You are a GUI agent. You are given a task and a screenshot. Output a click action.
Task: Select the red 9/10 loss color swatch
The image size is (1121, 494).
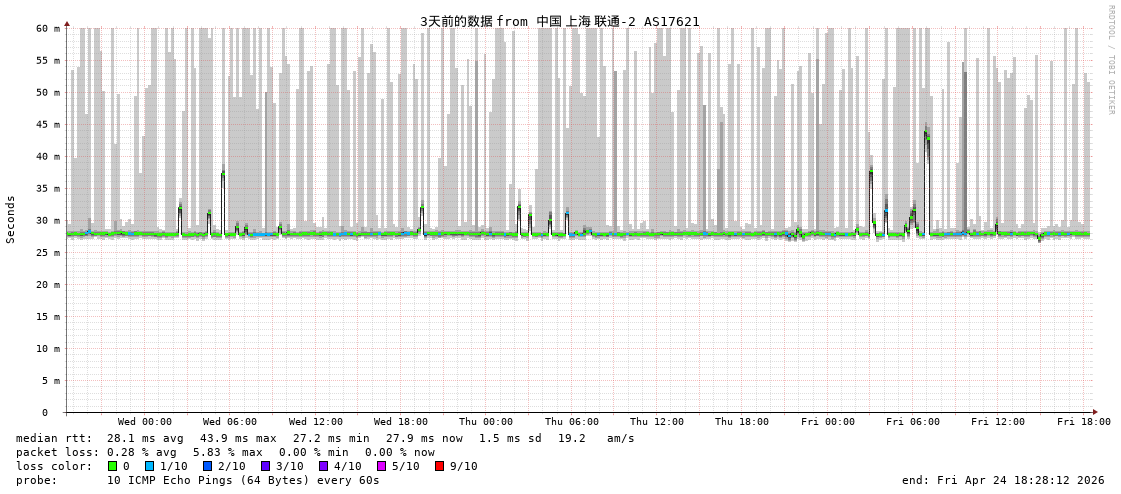440,466
